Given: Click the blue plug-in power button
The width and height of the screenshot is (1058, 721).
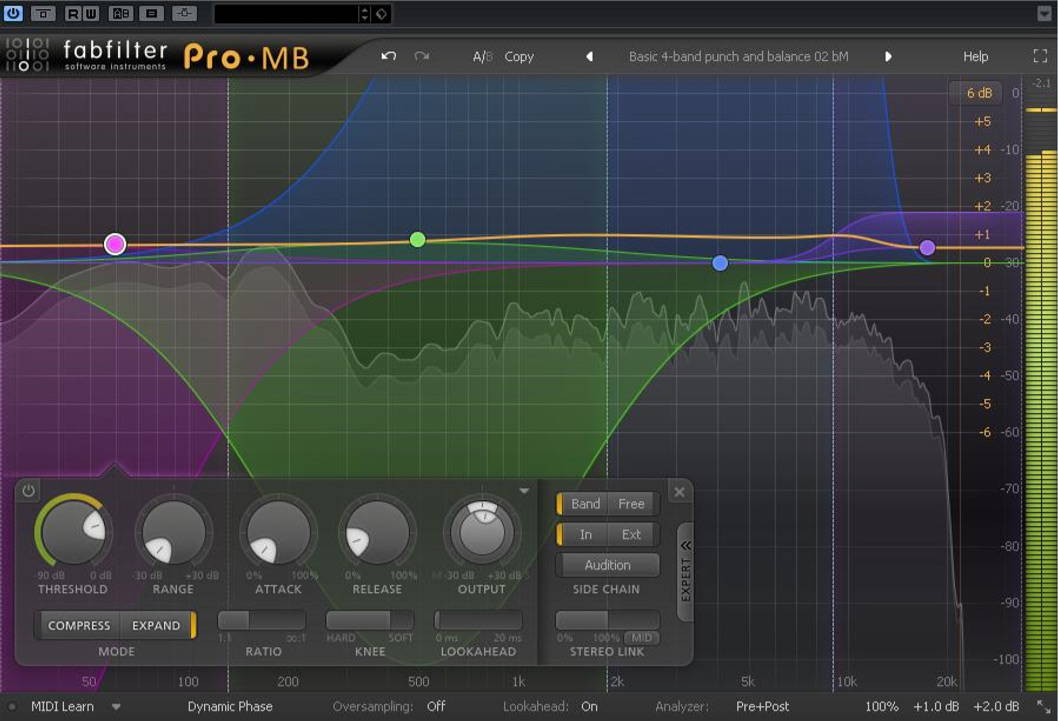Looking at the screenshot, I should tap(13, 13).
